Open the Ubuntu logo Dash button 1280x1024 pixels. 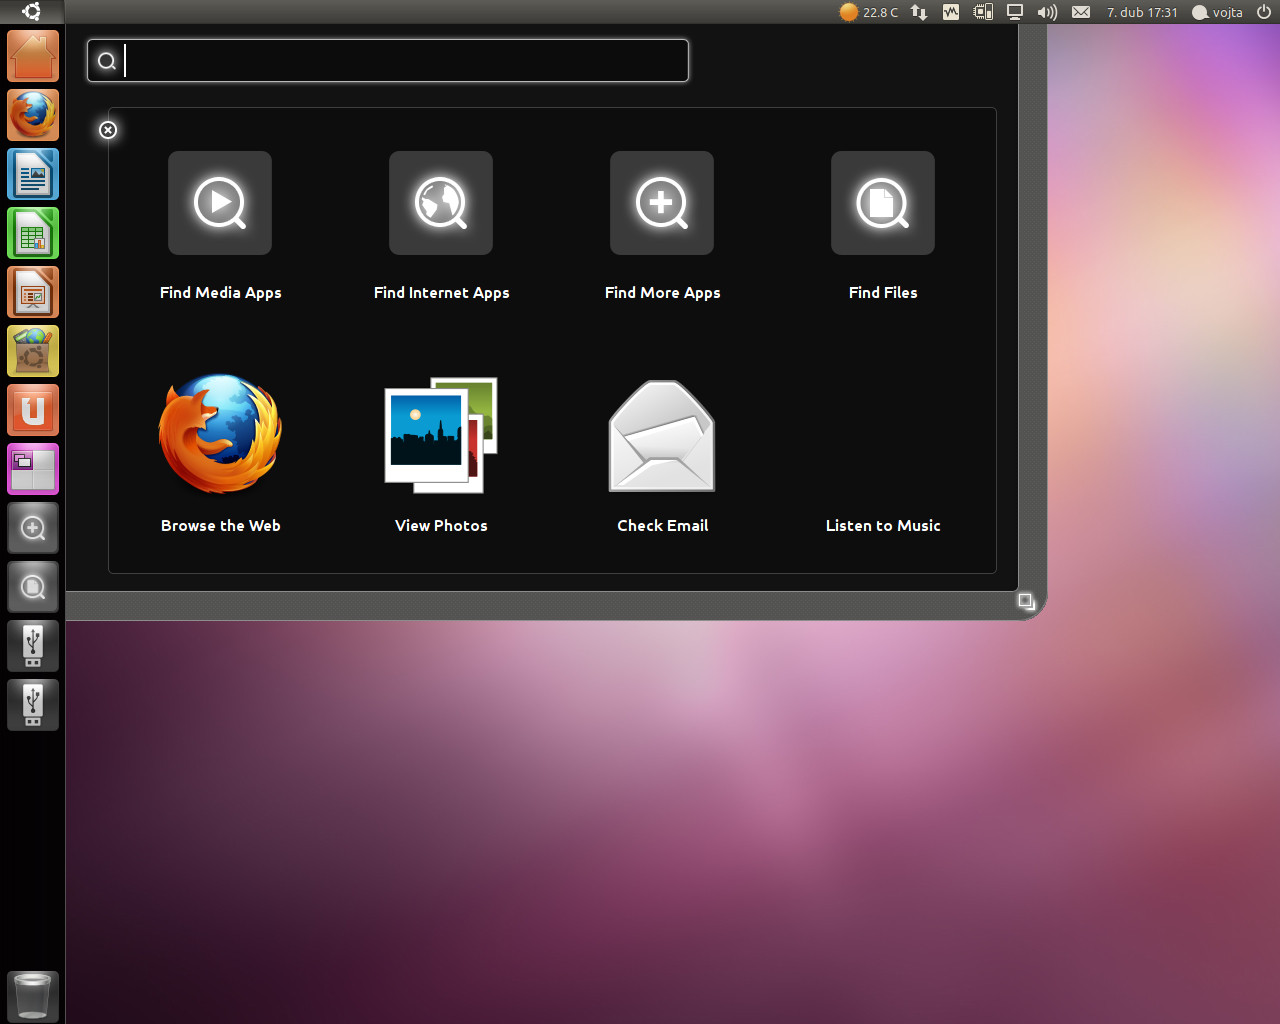[32, 12]
